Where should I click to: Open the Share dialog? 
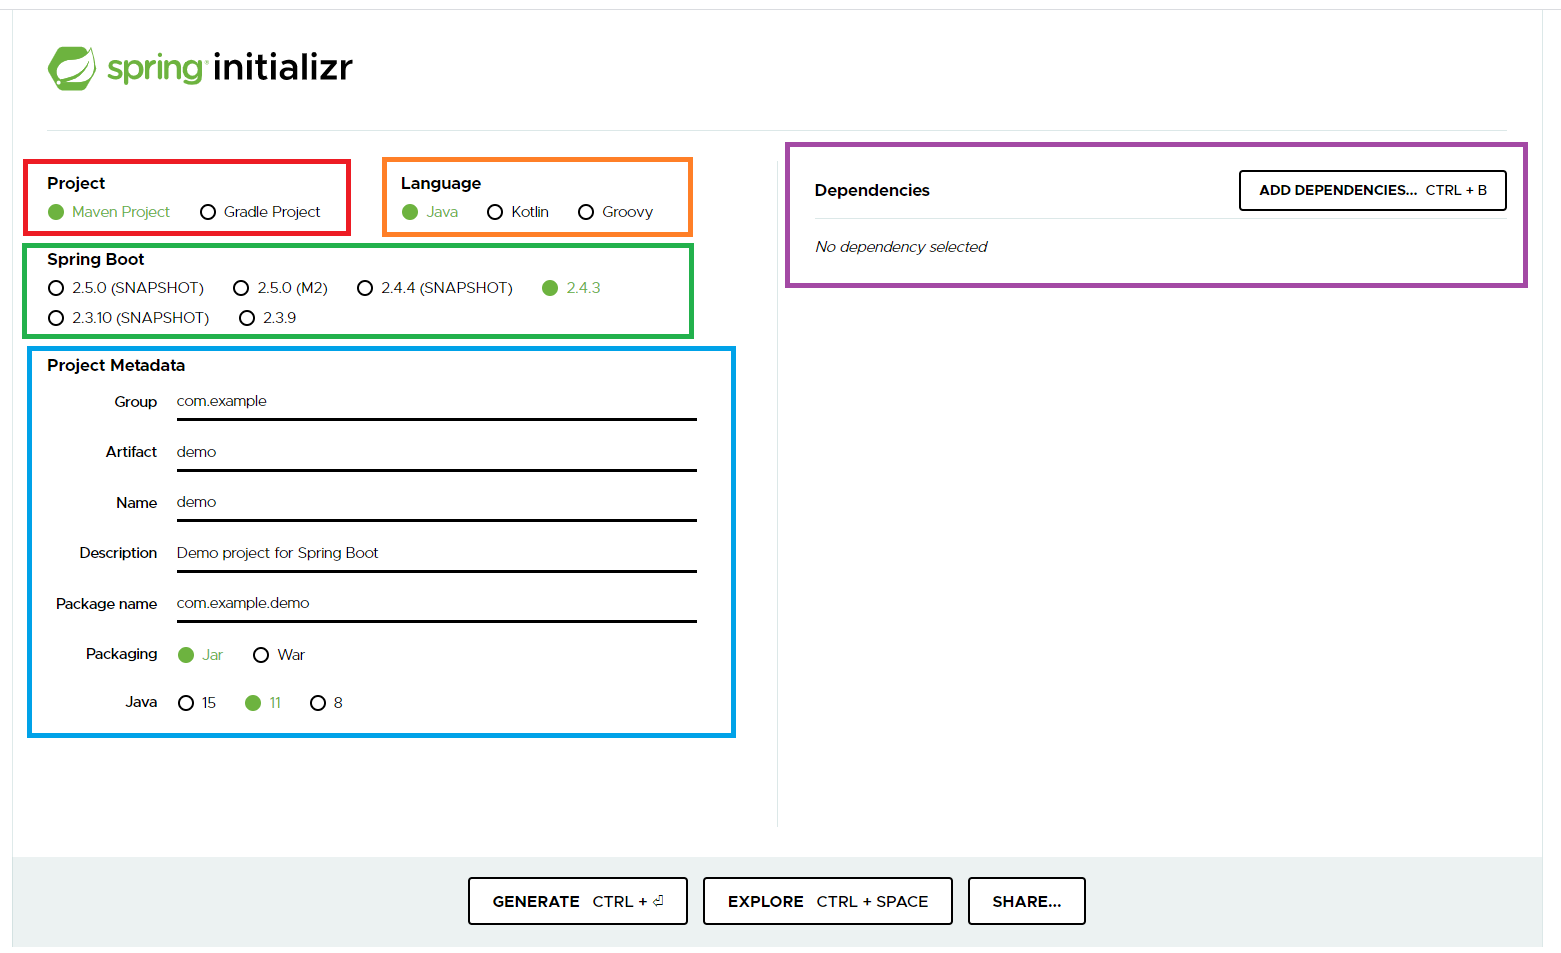[1027, 901]
